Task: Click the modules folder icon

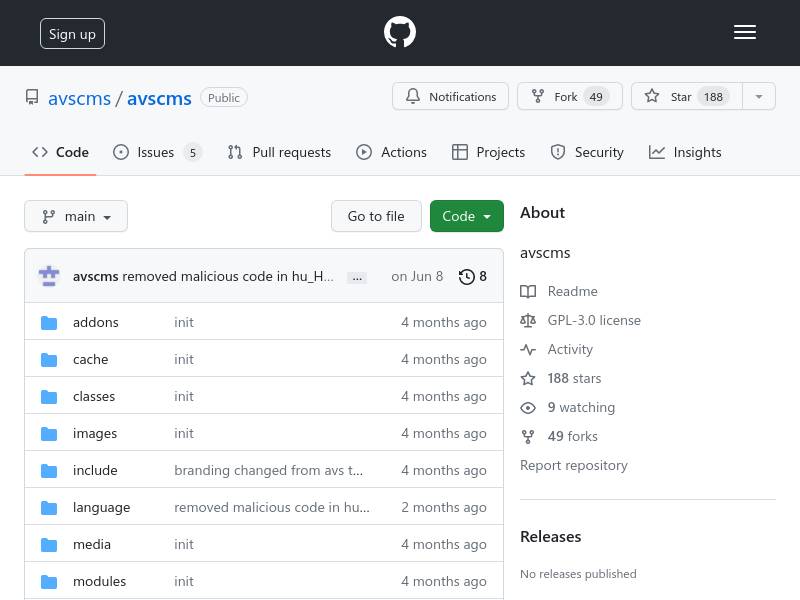Action: click(x=49, y=582)
